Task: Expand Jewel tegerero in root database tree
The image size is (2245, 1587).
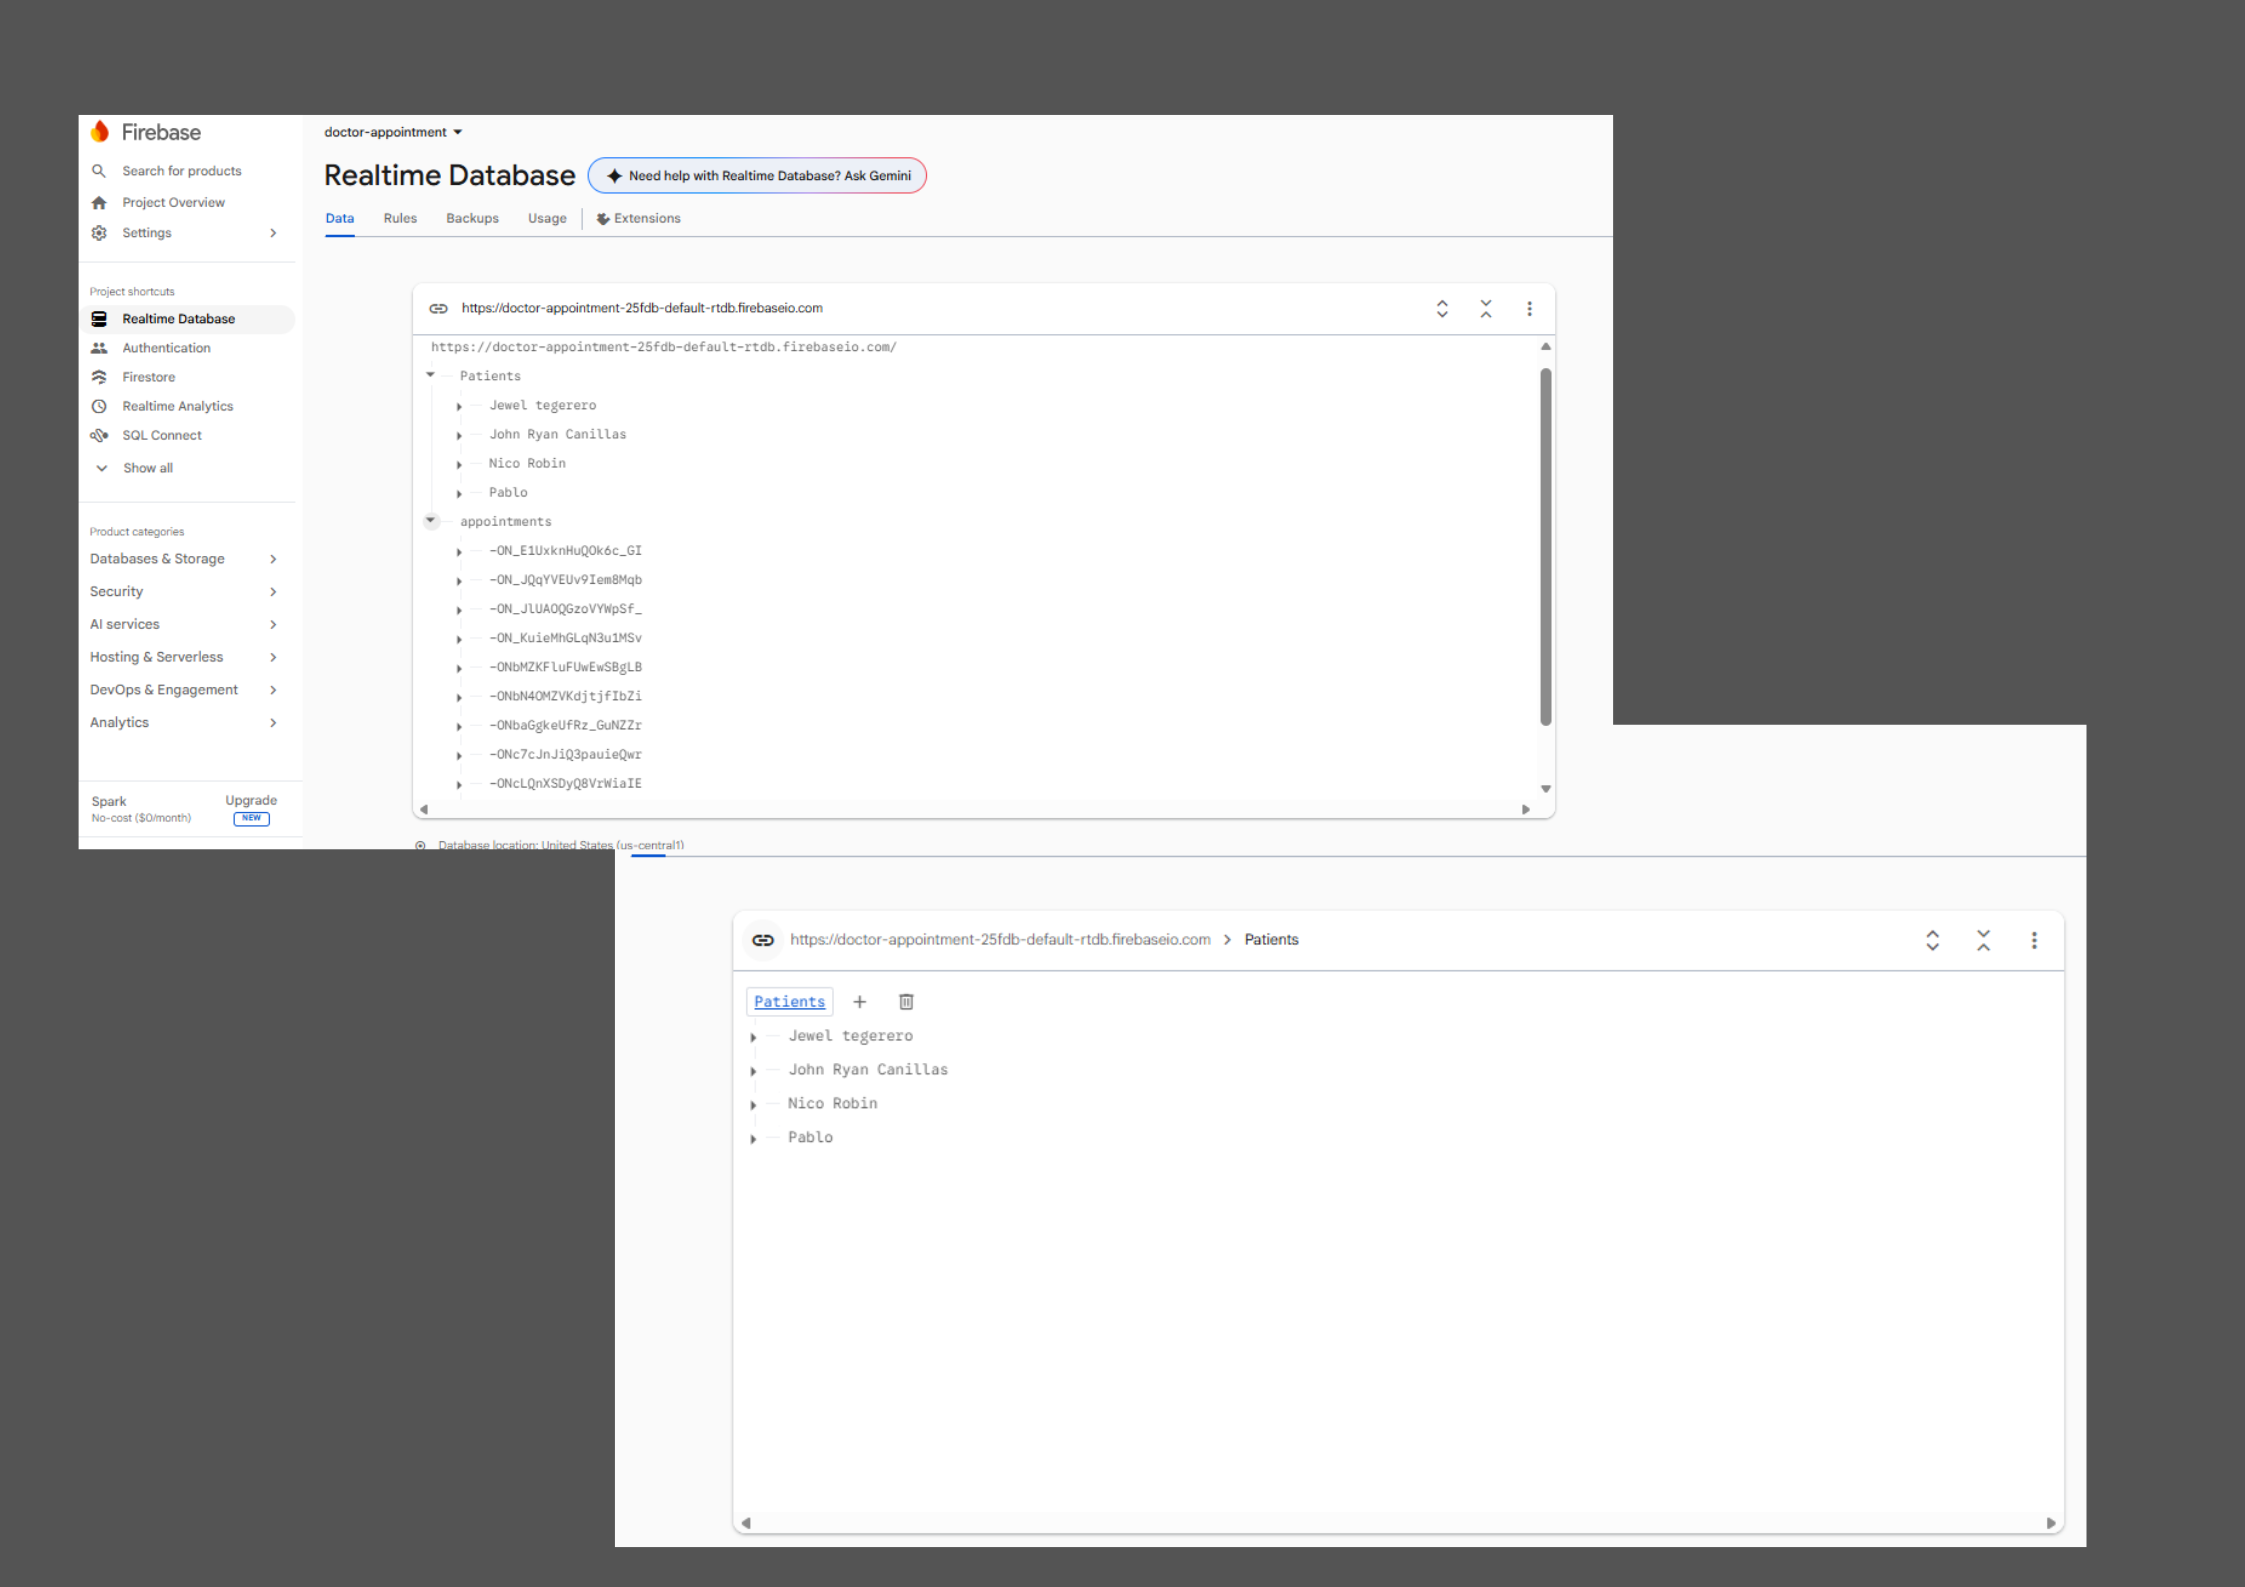Action: (459, 407)
